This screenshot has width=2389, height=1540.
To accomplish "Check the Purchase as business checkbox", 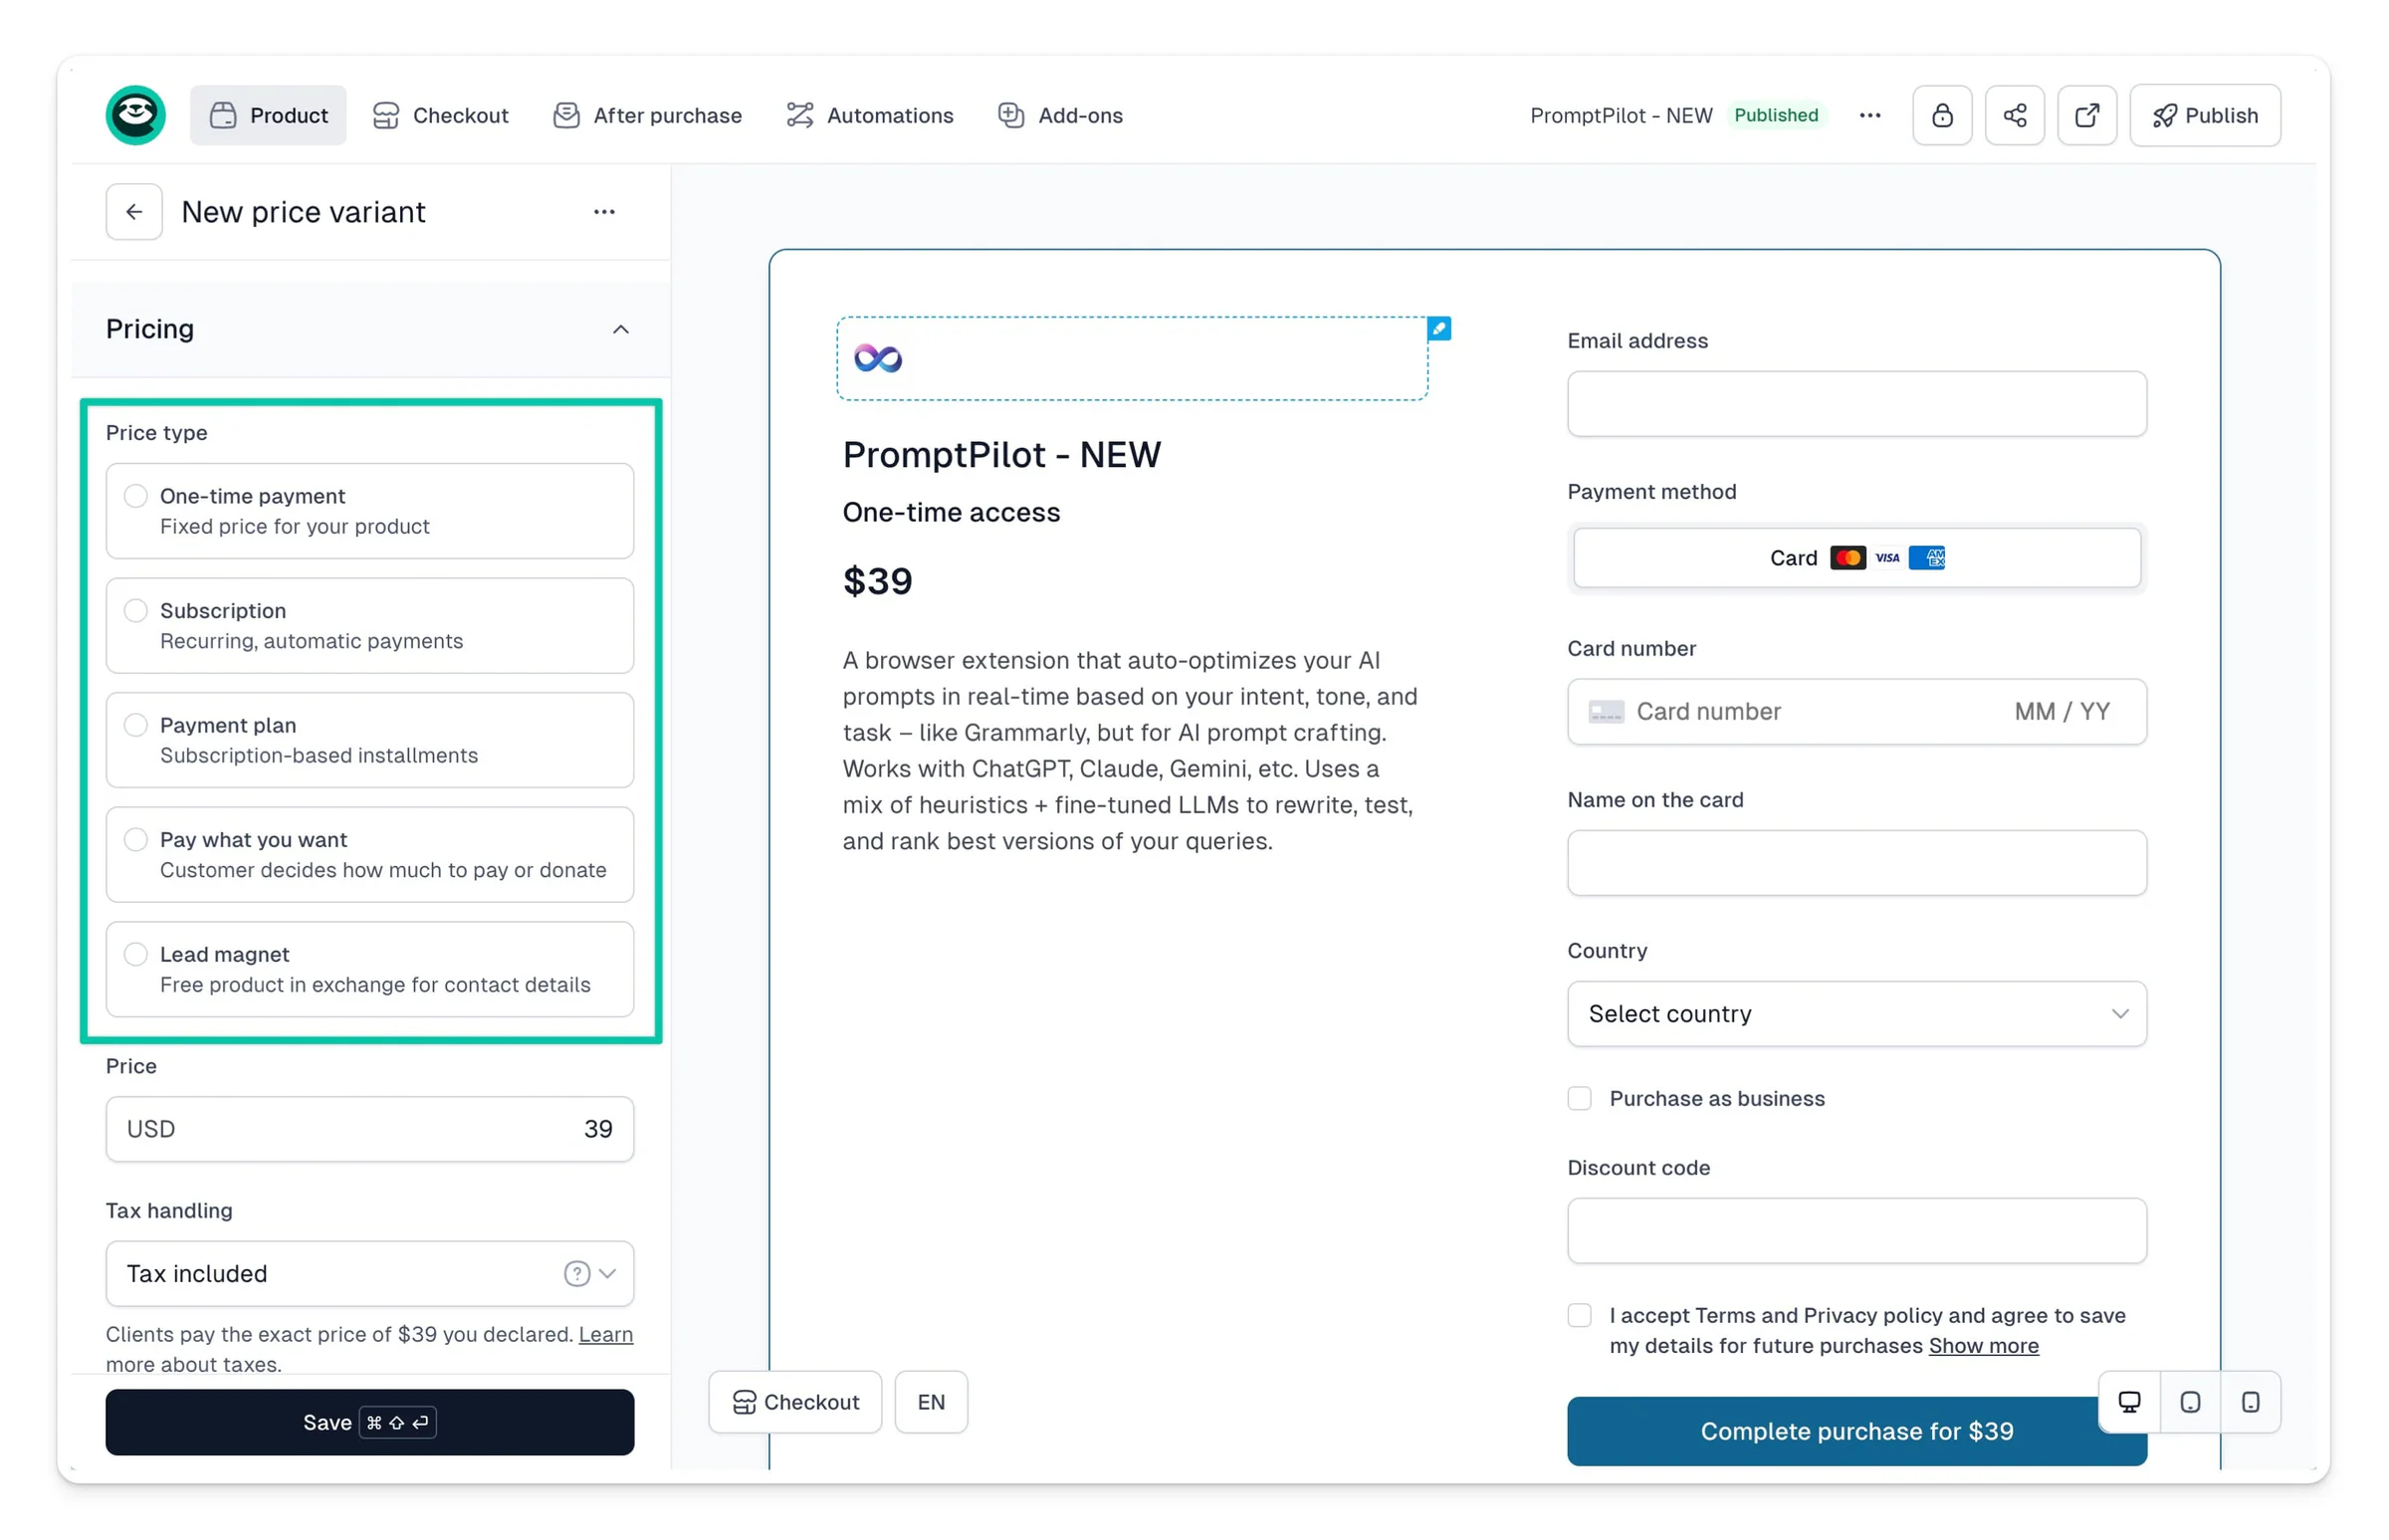I will 1579,1098.
